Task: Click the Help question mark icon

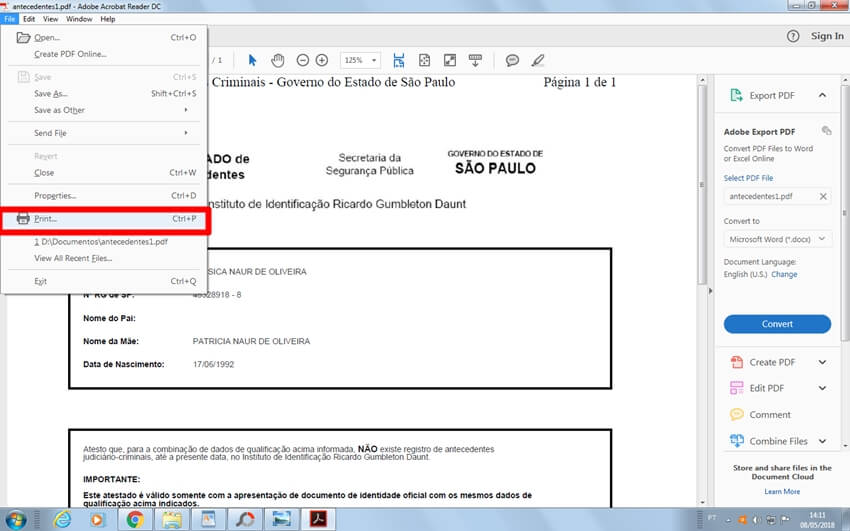Action: (x=793, y=36)
